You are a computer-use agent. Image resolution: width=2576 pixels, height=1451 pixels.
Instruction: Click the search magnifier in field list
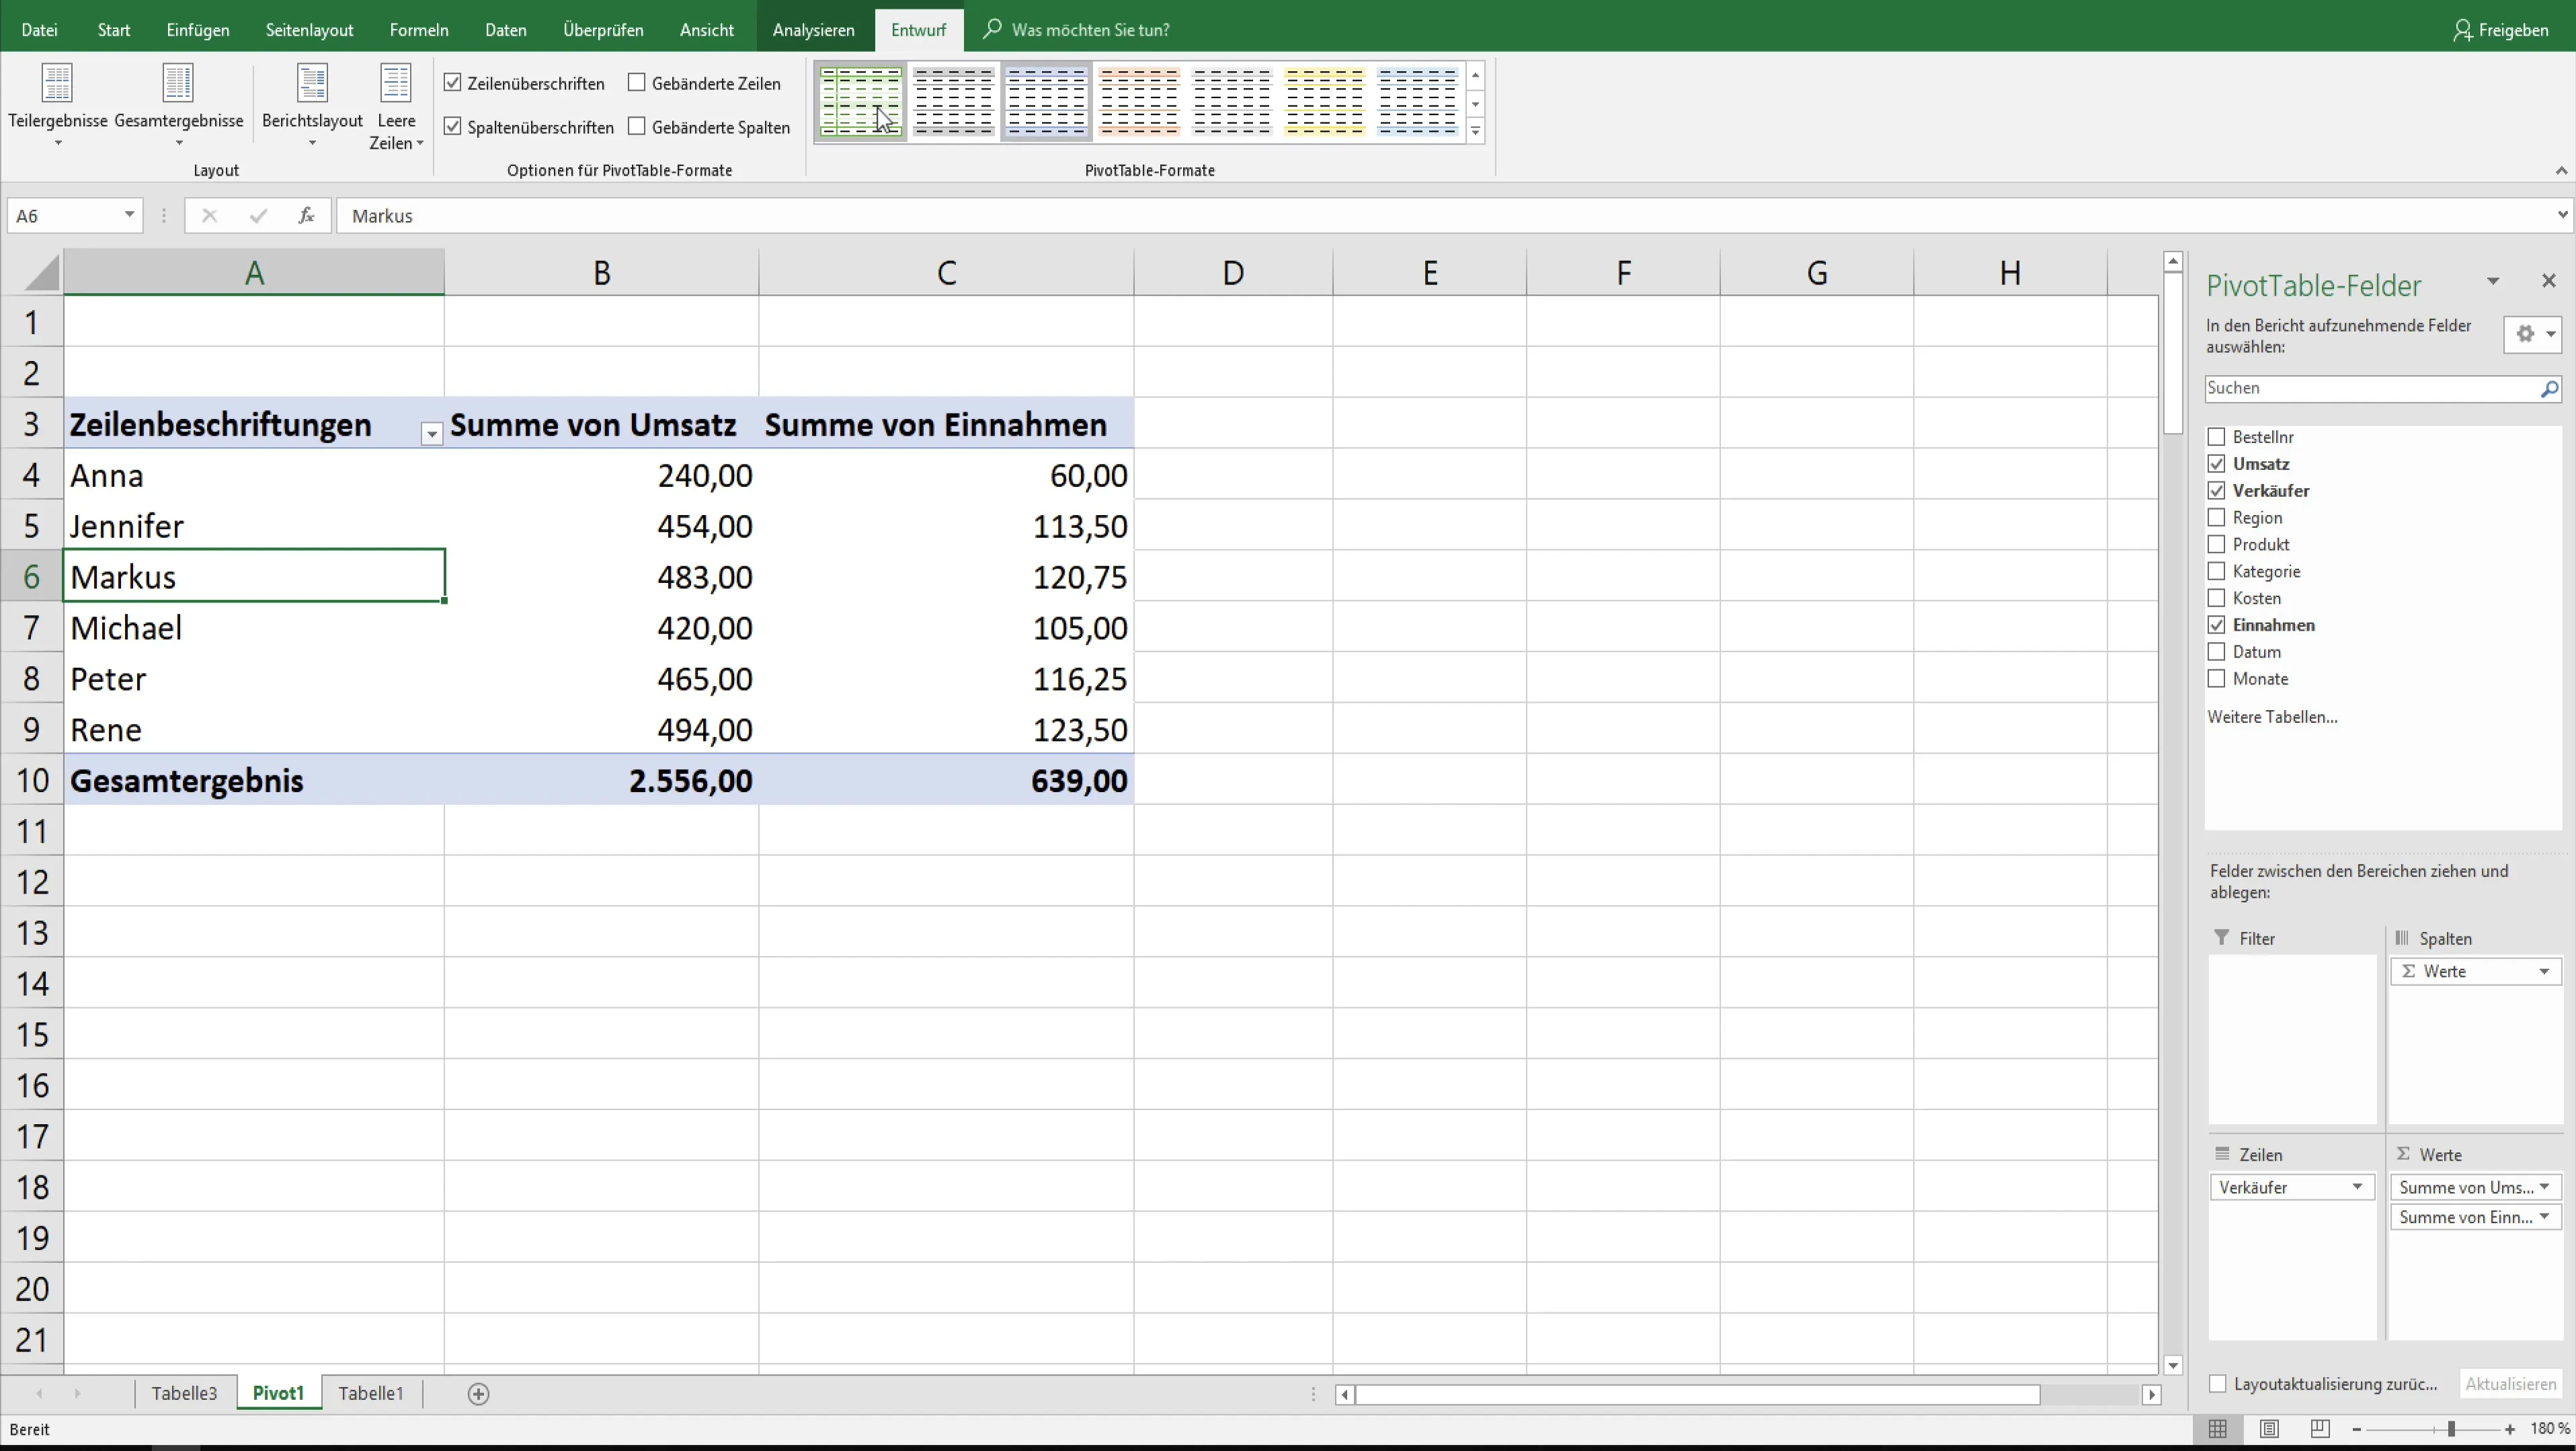point(2549,389)
